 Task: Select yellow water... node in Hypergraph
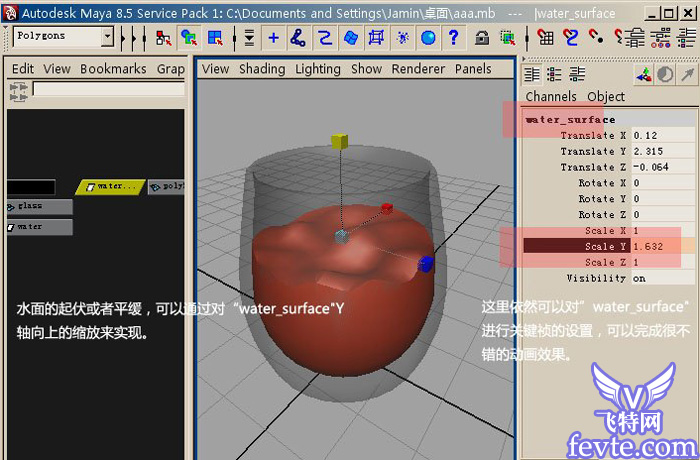(110, 187)
